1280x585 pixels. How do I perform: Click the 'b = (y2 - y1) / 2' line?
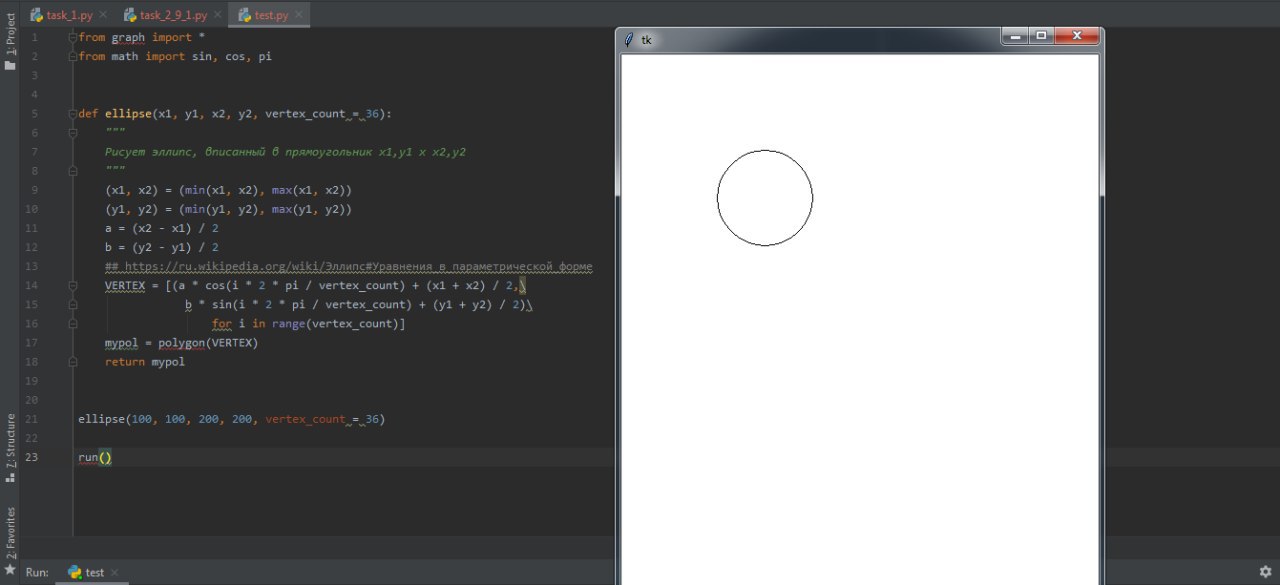click(x=162, y=248)
